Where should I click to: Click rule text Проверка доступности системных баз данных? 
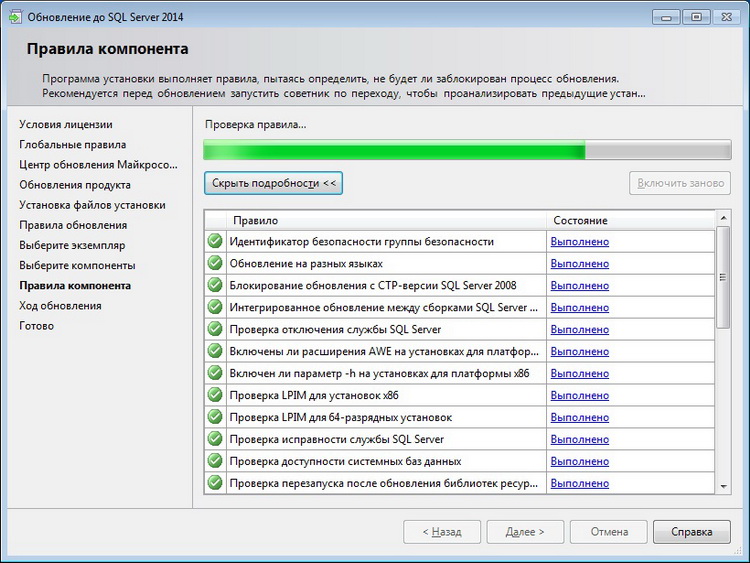[x=345, y=462]
